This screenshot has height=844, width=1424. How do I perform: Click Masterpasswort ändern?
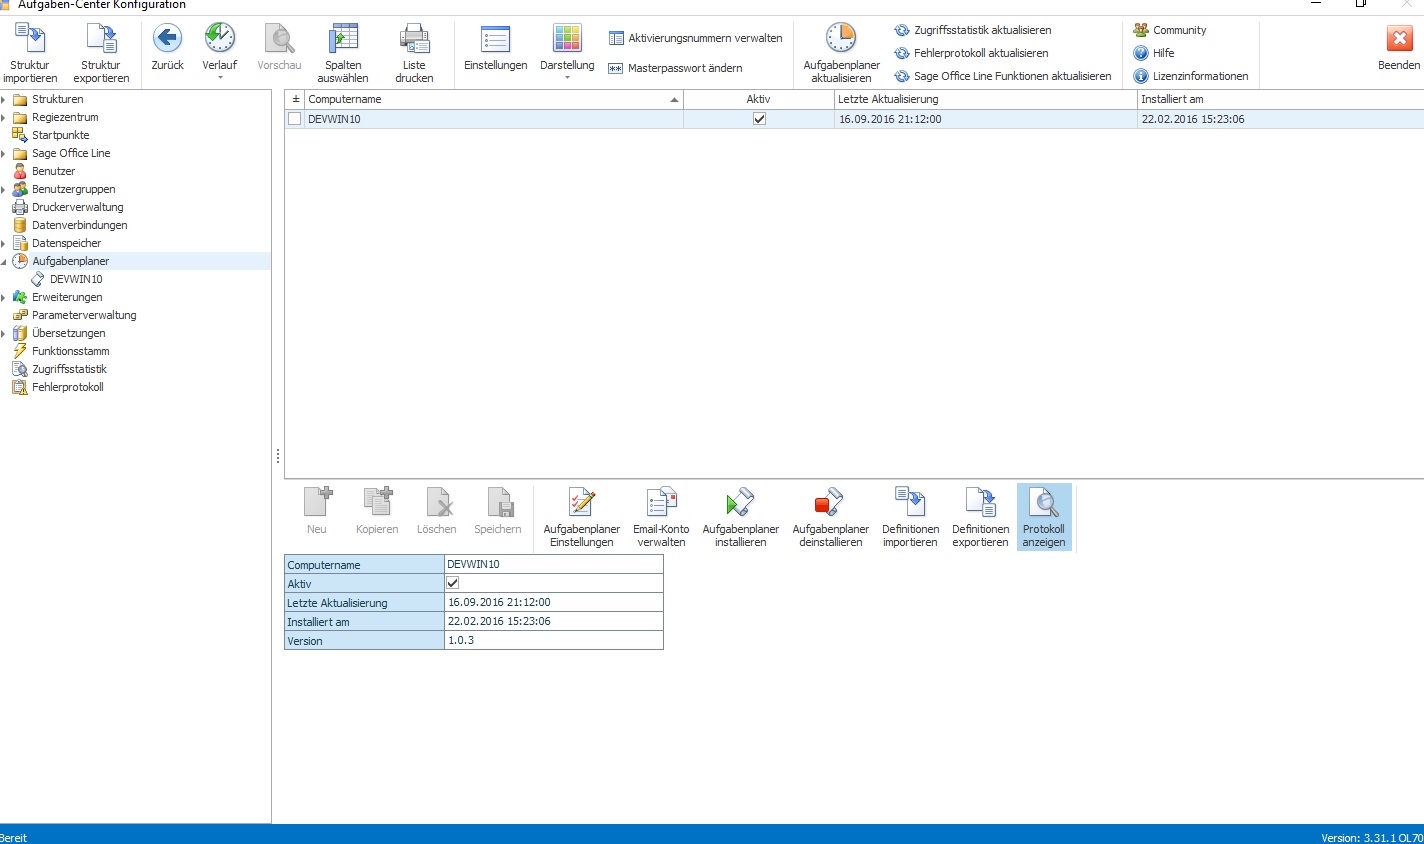coord(675,68)
